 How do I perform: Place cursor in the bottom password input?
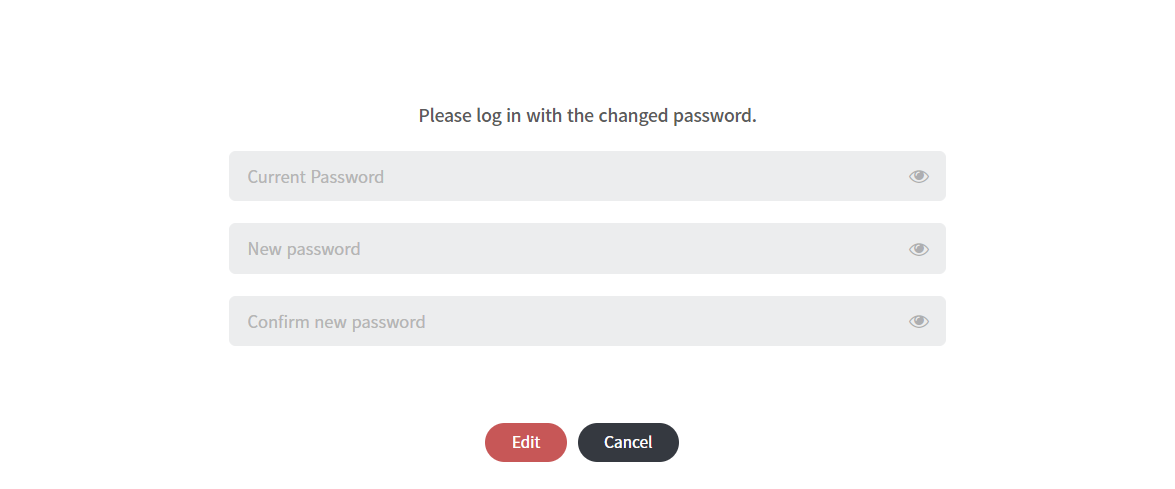(x=560, y=321)
